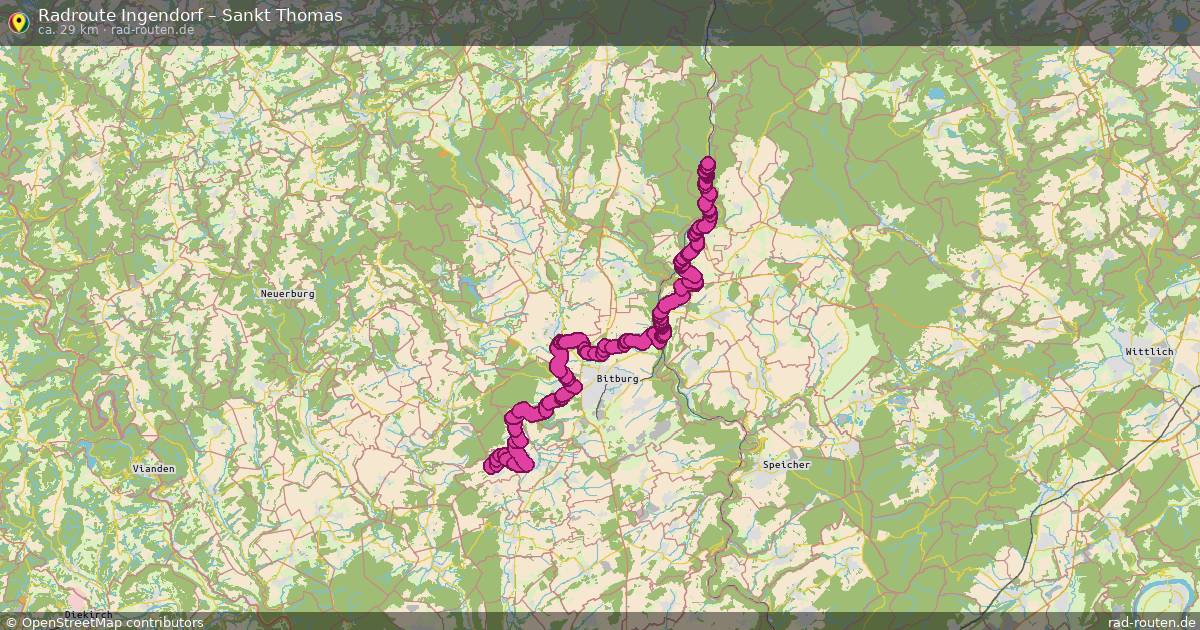Click the ca. 29 km distance text

point(68,30)
